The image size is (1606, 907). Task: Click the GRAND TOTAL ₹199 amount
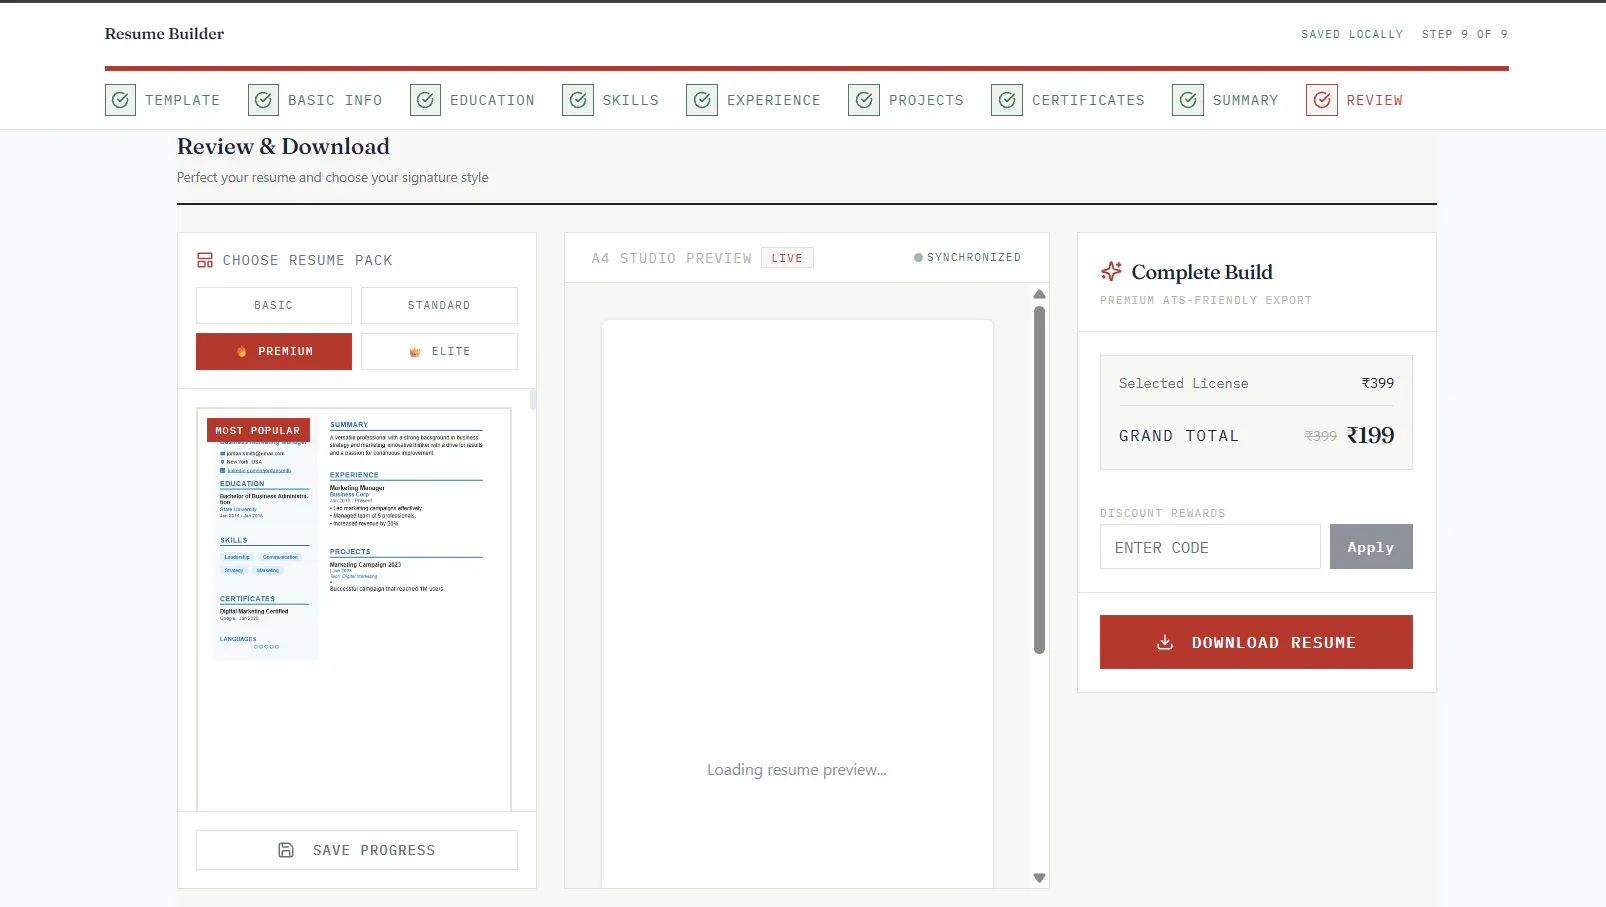tap(1370, 435)
